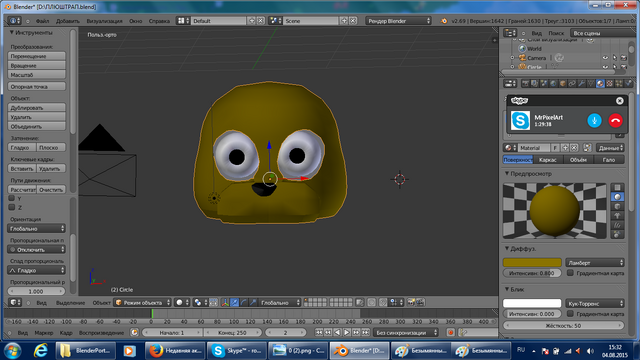Open the 3D view editor type selector
Image resolution: width=640 pixels, height=360 pixels.
tap(16, 303)
